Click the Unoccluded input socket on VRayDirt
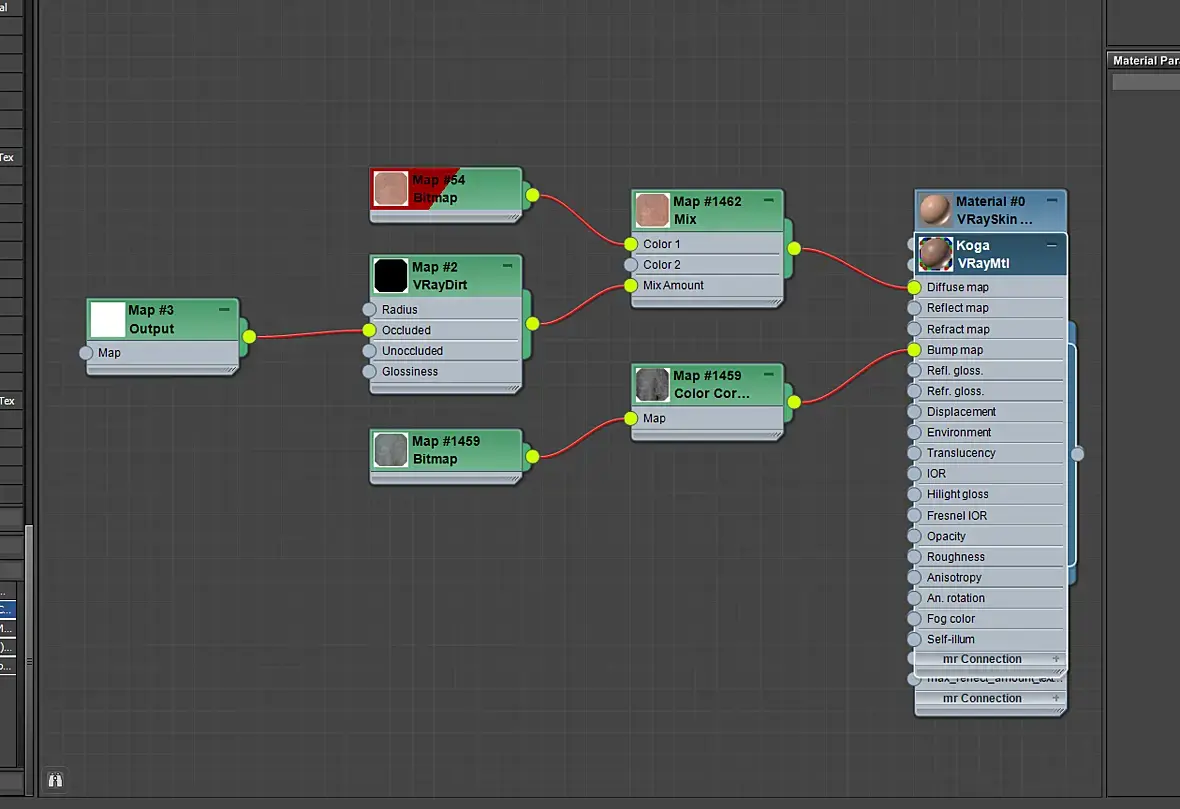Image resolution: width=1180 pixels, height=809 pixels. click(x=369, y=351)
